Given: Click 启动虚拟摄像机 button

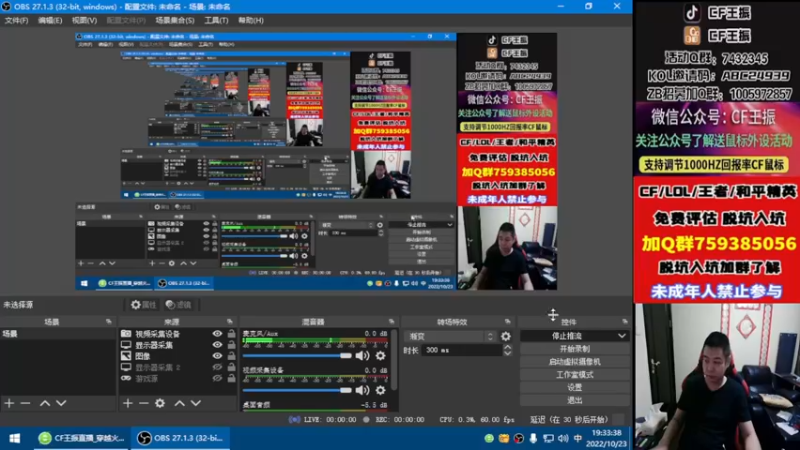Looking at the screenshot, I should [x=574, y=362].
